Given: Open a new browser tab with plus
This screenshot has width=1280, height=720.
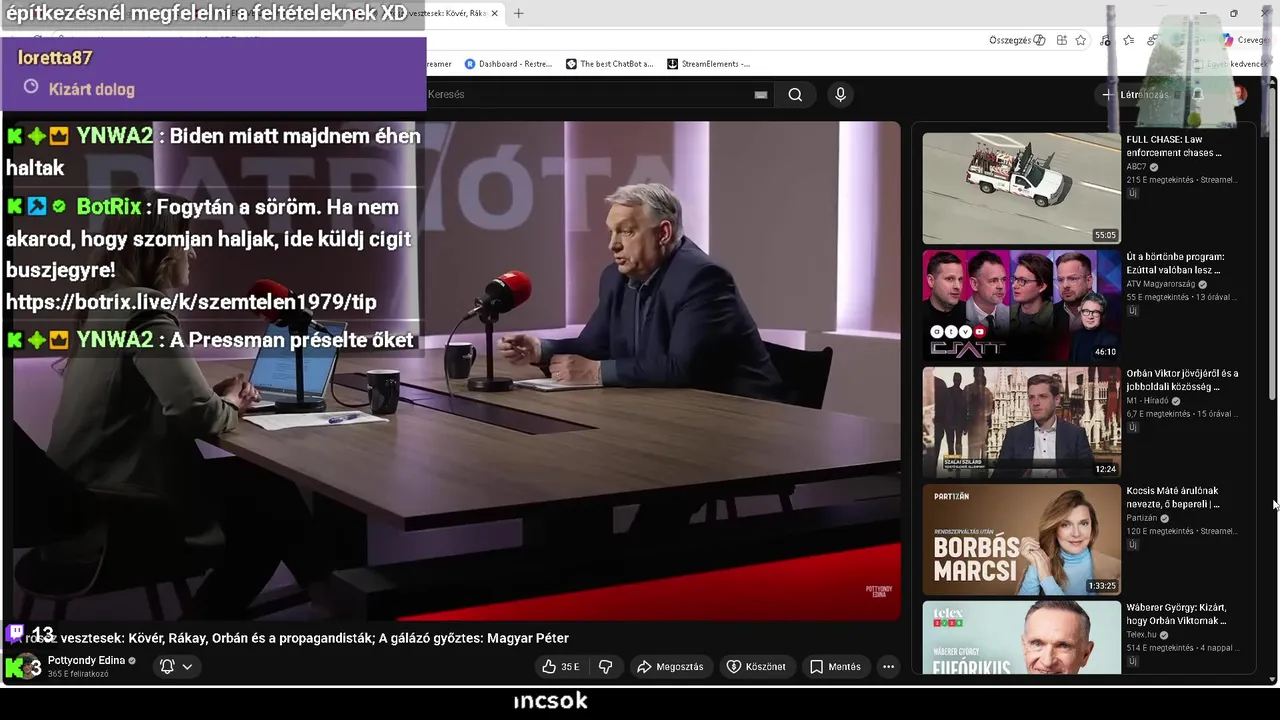Looking at the screenshot, I should click(x=518, y=13).
